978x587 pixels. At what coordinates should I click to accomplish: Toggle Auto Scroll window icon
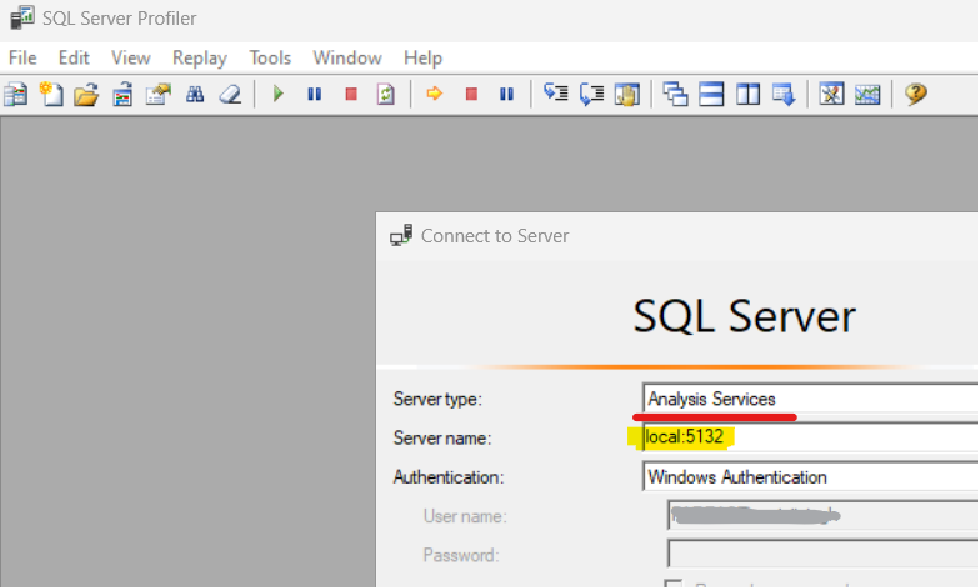[783, 94]
